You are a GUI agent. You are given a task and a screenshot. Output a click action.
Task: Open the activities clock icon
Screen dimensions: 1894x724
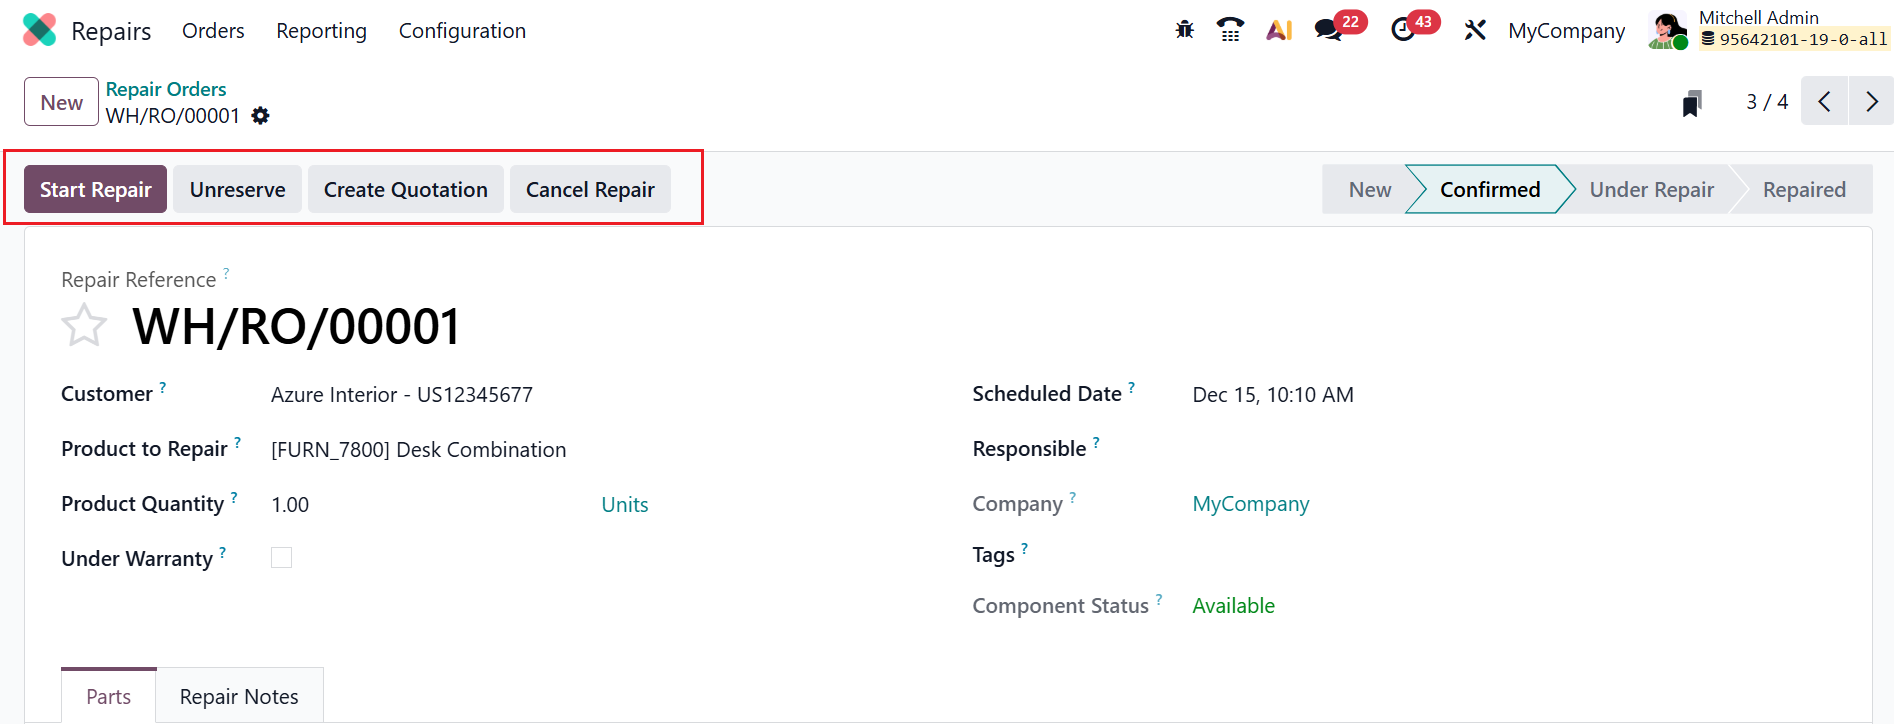pyautogui.click(x=1403, y=30)
